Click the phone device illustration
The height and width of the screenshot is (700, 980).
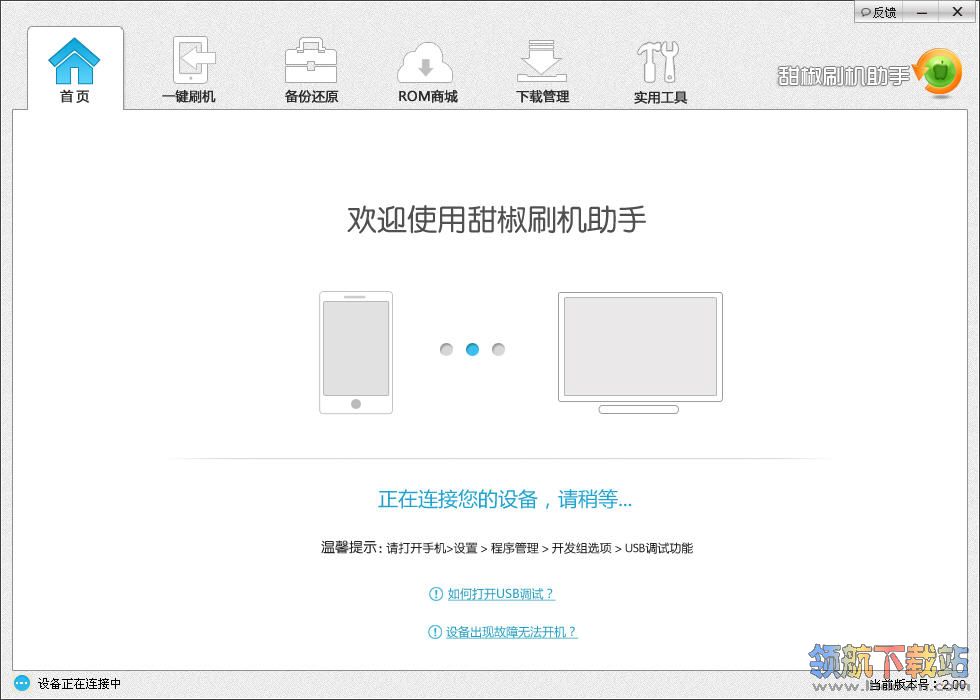click(x=356, y=352)
